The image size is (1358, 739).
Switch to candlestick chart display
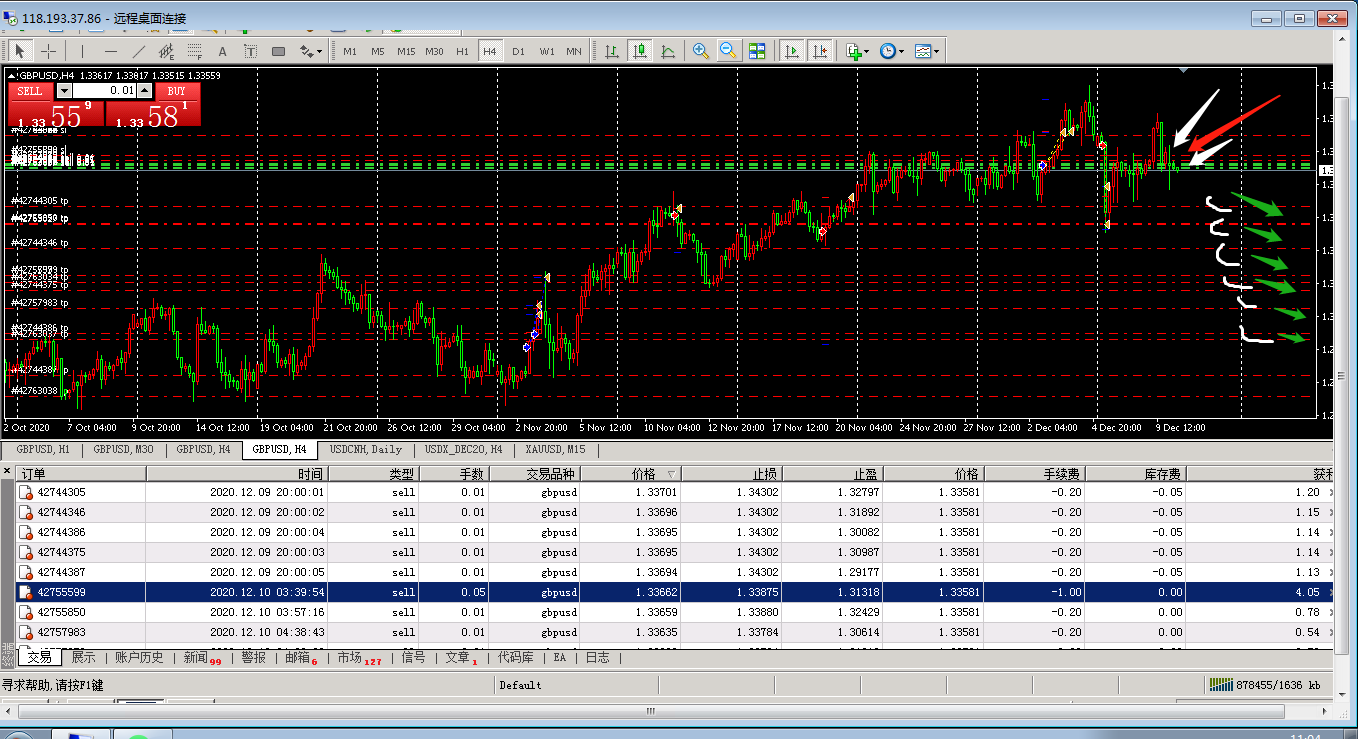(x=639, y=51)
